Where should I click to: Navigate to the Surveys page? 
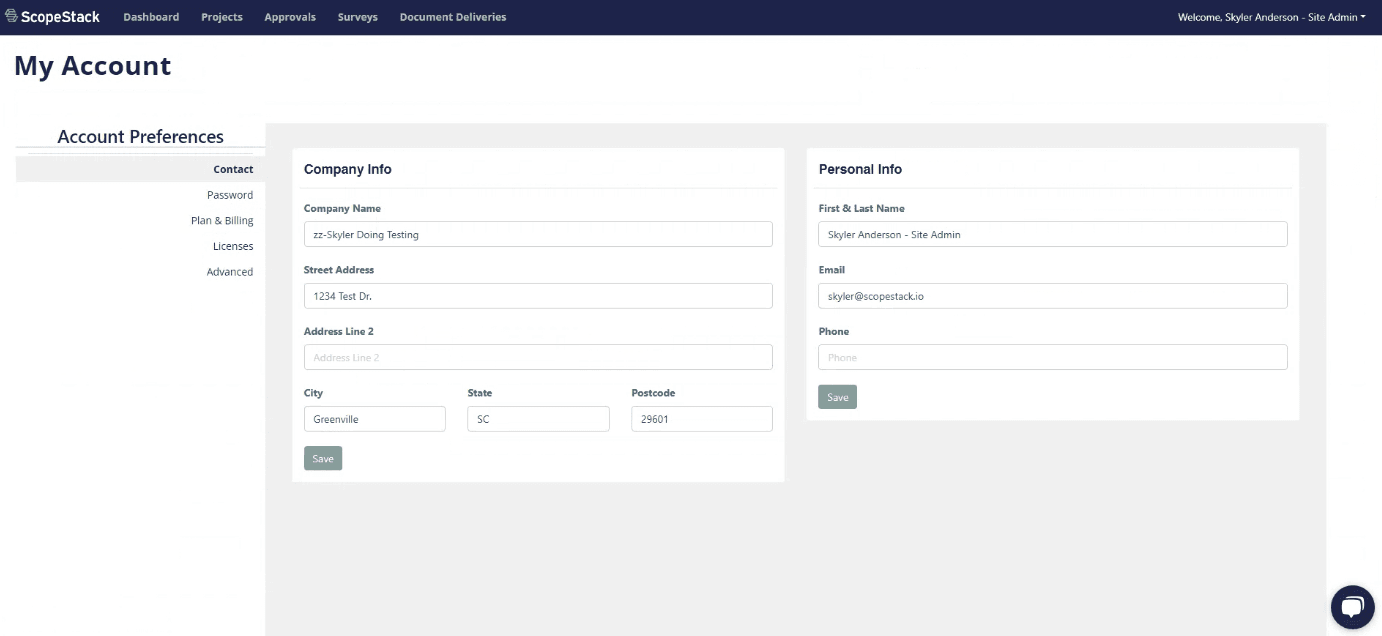pyautogui.click(x=358, y=17)
